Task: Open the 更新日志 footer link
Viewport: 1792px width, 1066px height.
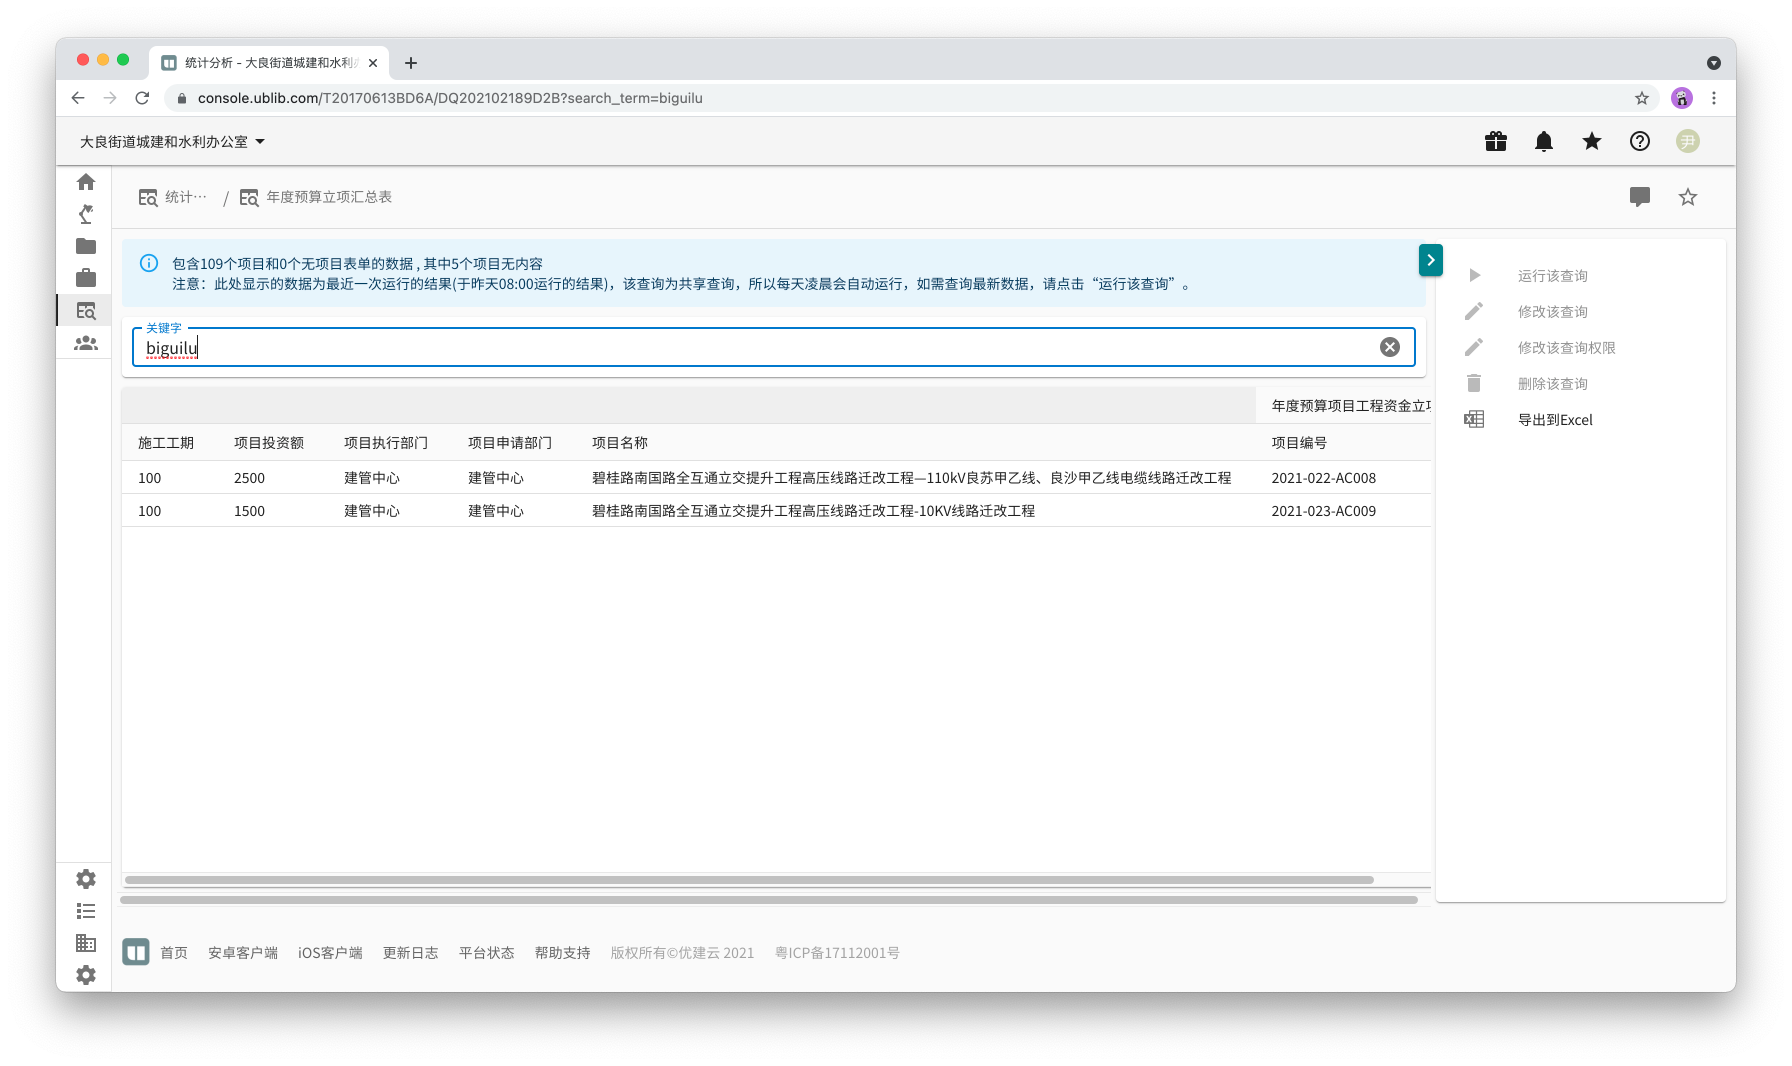Action: tap(410, 953)
